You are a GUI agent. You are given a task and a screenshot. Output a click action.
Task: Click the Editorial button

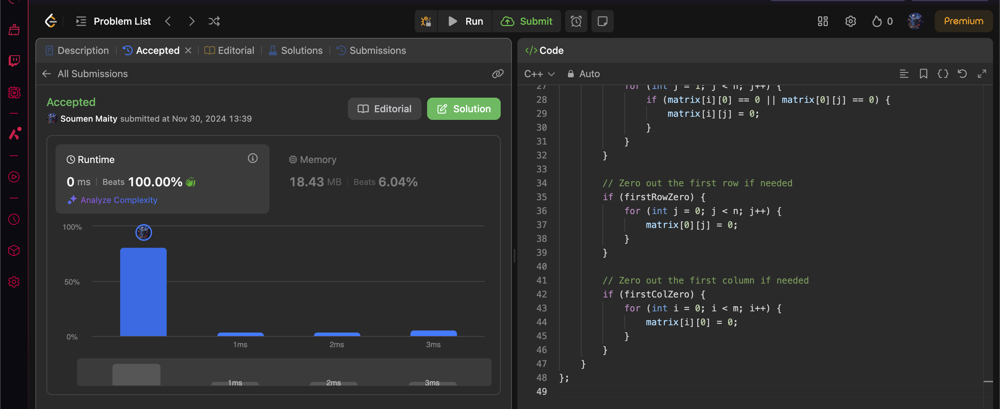coord(385,109)
